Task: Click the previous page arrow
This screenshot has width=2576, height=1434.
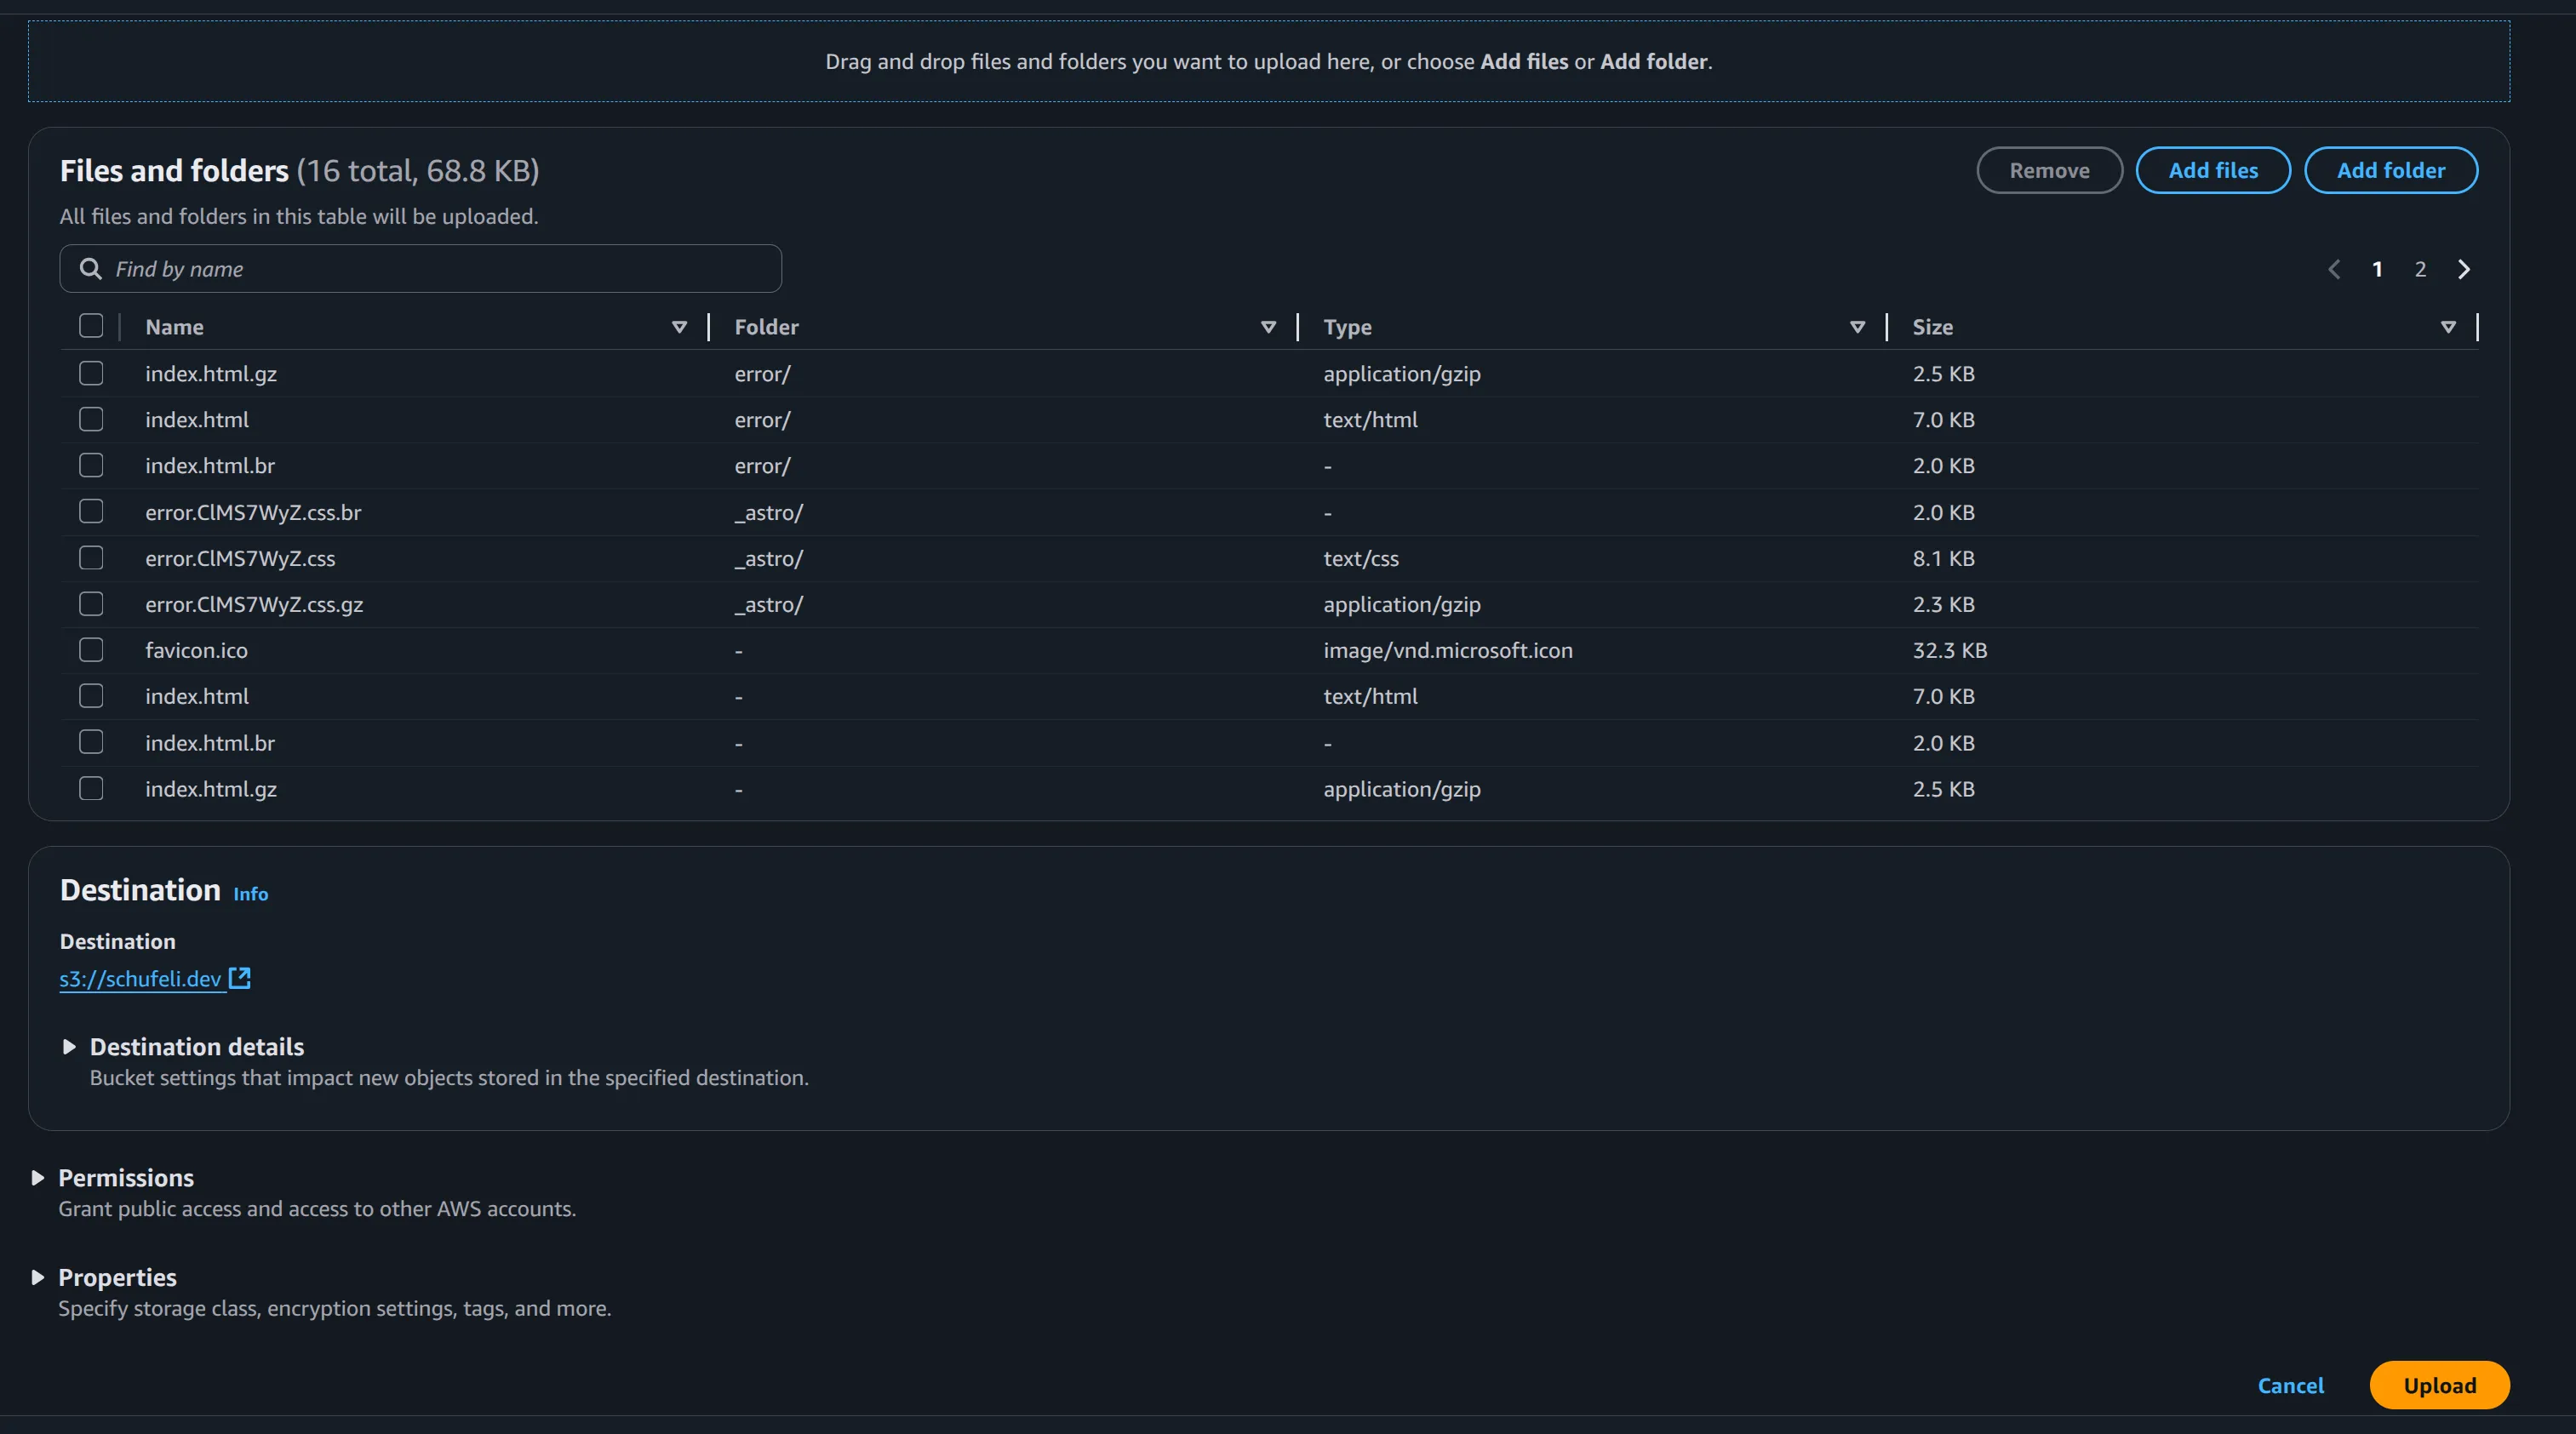Action: (x=2334, y=269)
